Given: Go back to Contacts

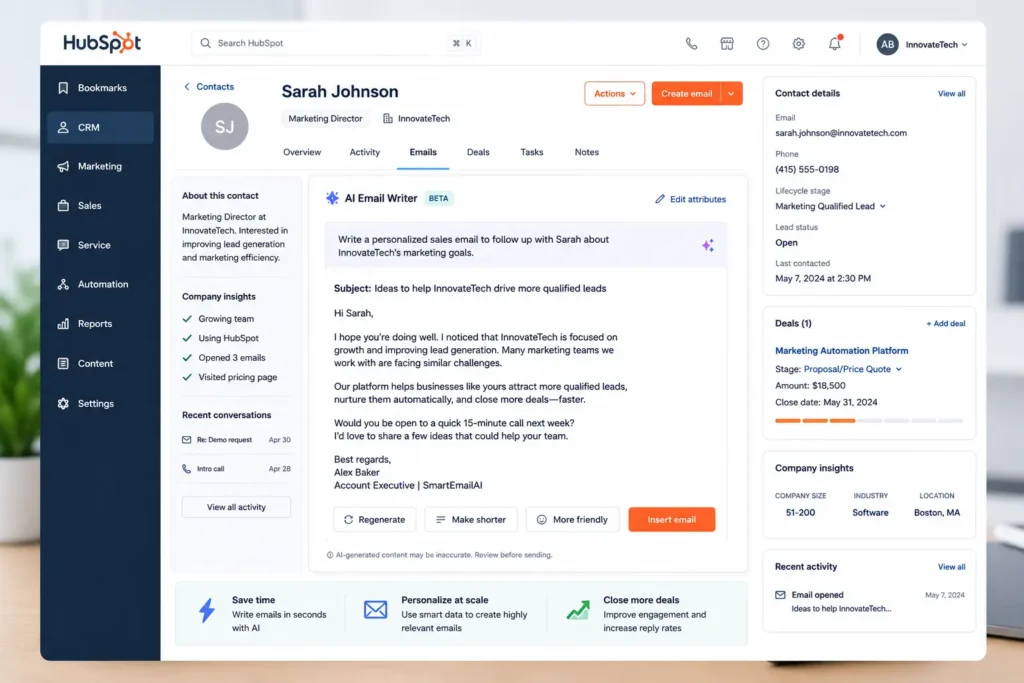Looking at the screenshot, I should 209,86.
